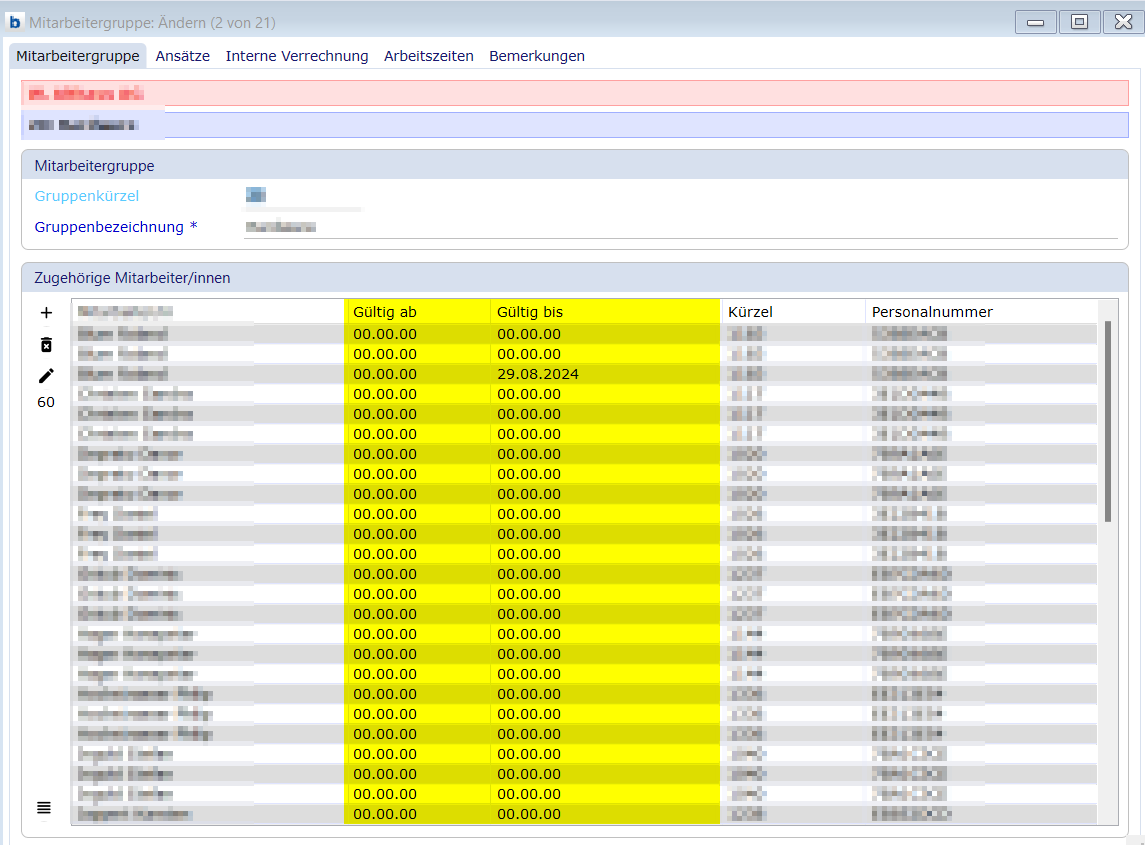Image resolution: width=1145 pixels, height=845 pixels.
Task: Click the vertical scrollbar of the employee table
Action: 1108,420
